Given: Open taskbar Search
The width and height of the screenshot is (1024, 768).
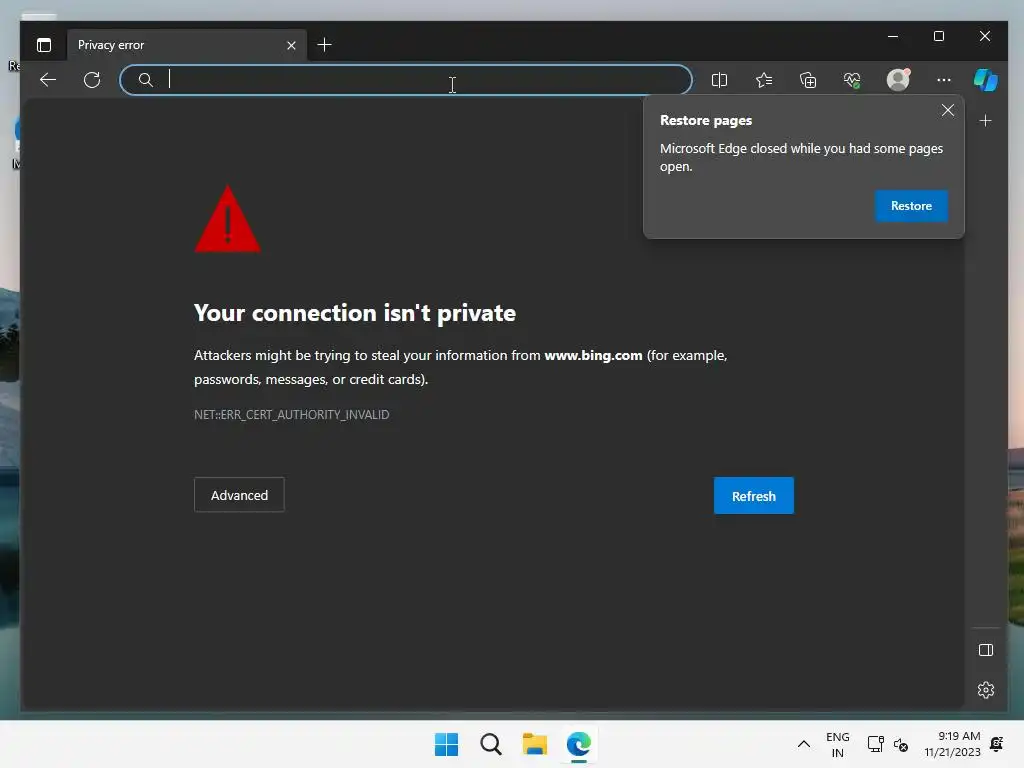Looking at the screenshot, I should pyautogui.click(x=490, y=744).
